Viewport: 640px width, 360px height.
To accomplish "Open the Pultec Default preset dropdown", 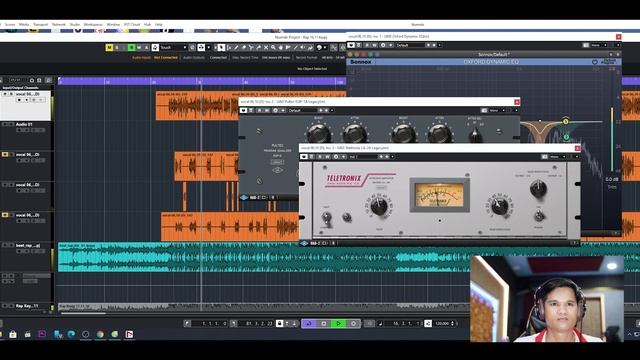I will pyautogui.click(x=302, y=110).
